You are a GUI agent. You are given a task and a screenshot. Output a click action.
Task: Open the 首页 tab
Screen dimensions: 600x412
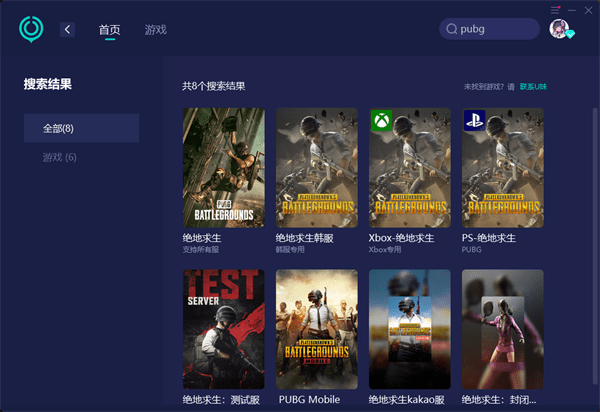[x=109, y=29]
